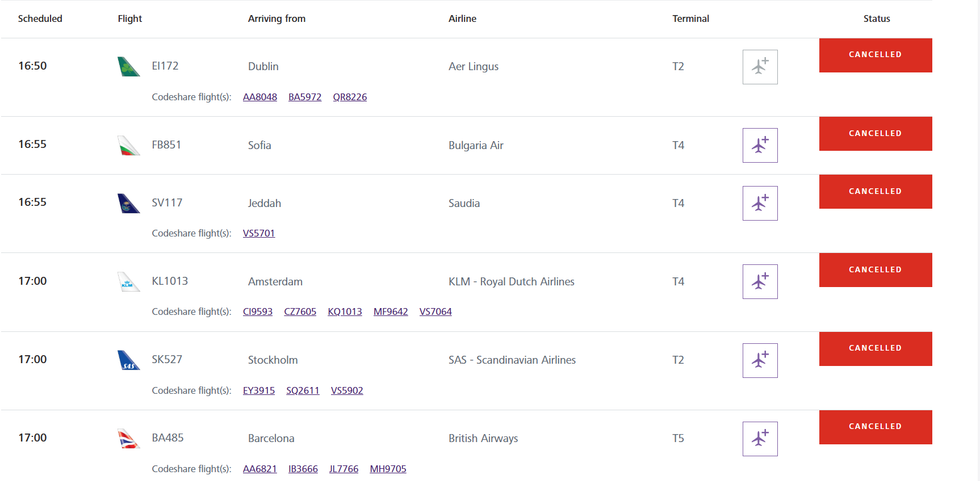Click the add-flight plane icon for KL1013 Amsterdam
The width and height of the screenshot is (980, 481).
tap(760, 281)
